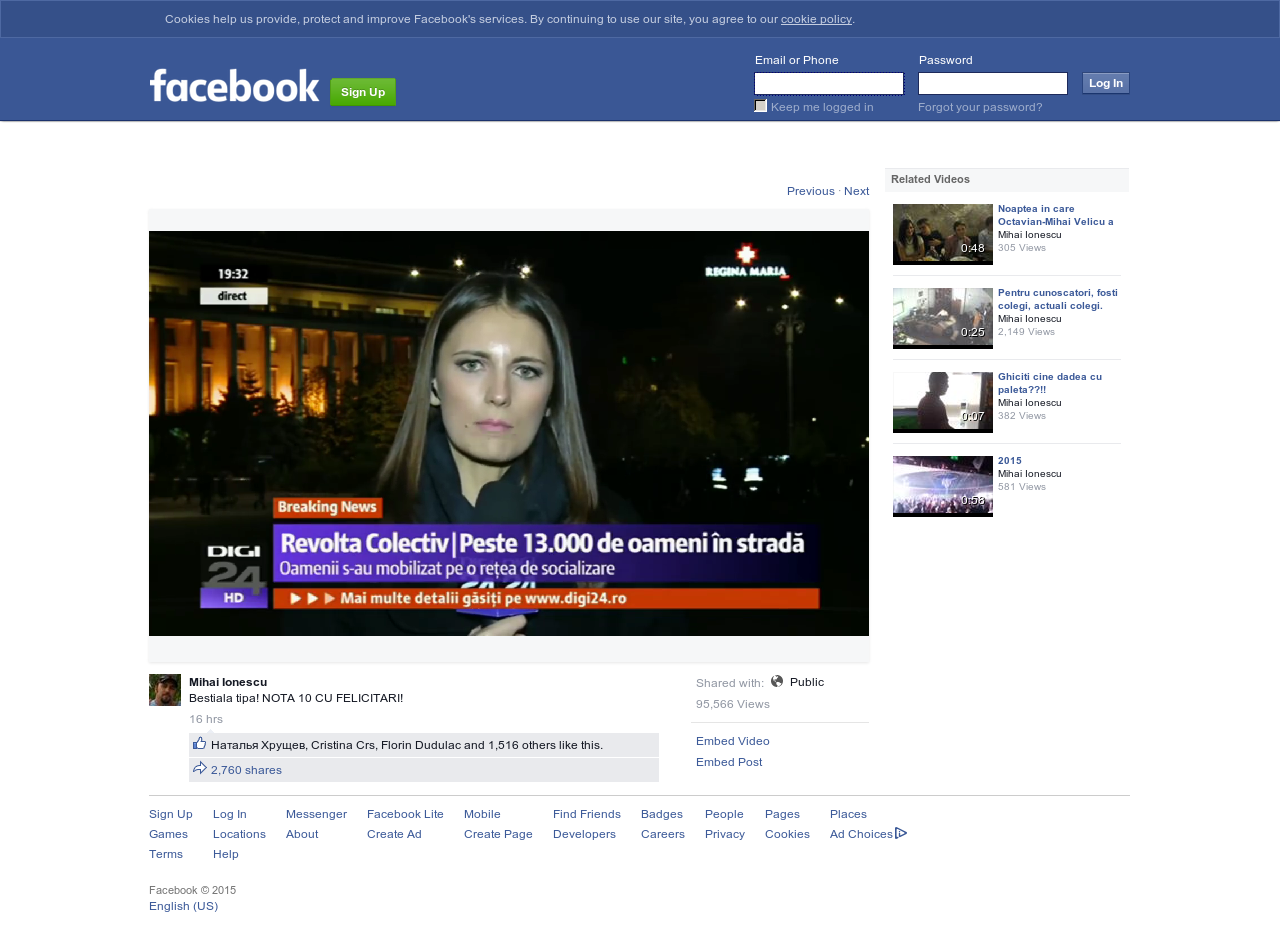Viewport: 1280px width, 934px height.
Task: Toggle Keep me logged in checkbox
Action: [x=761, y=106]
